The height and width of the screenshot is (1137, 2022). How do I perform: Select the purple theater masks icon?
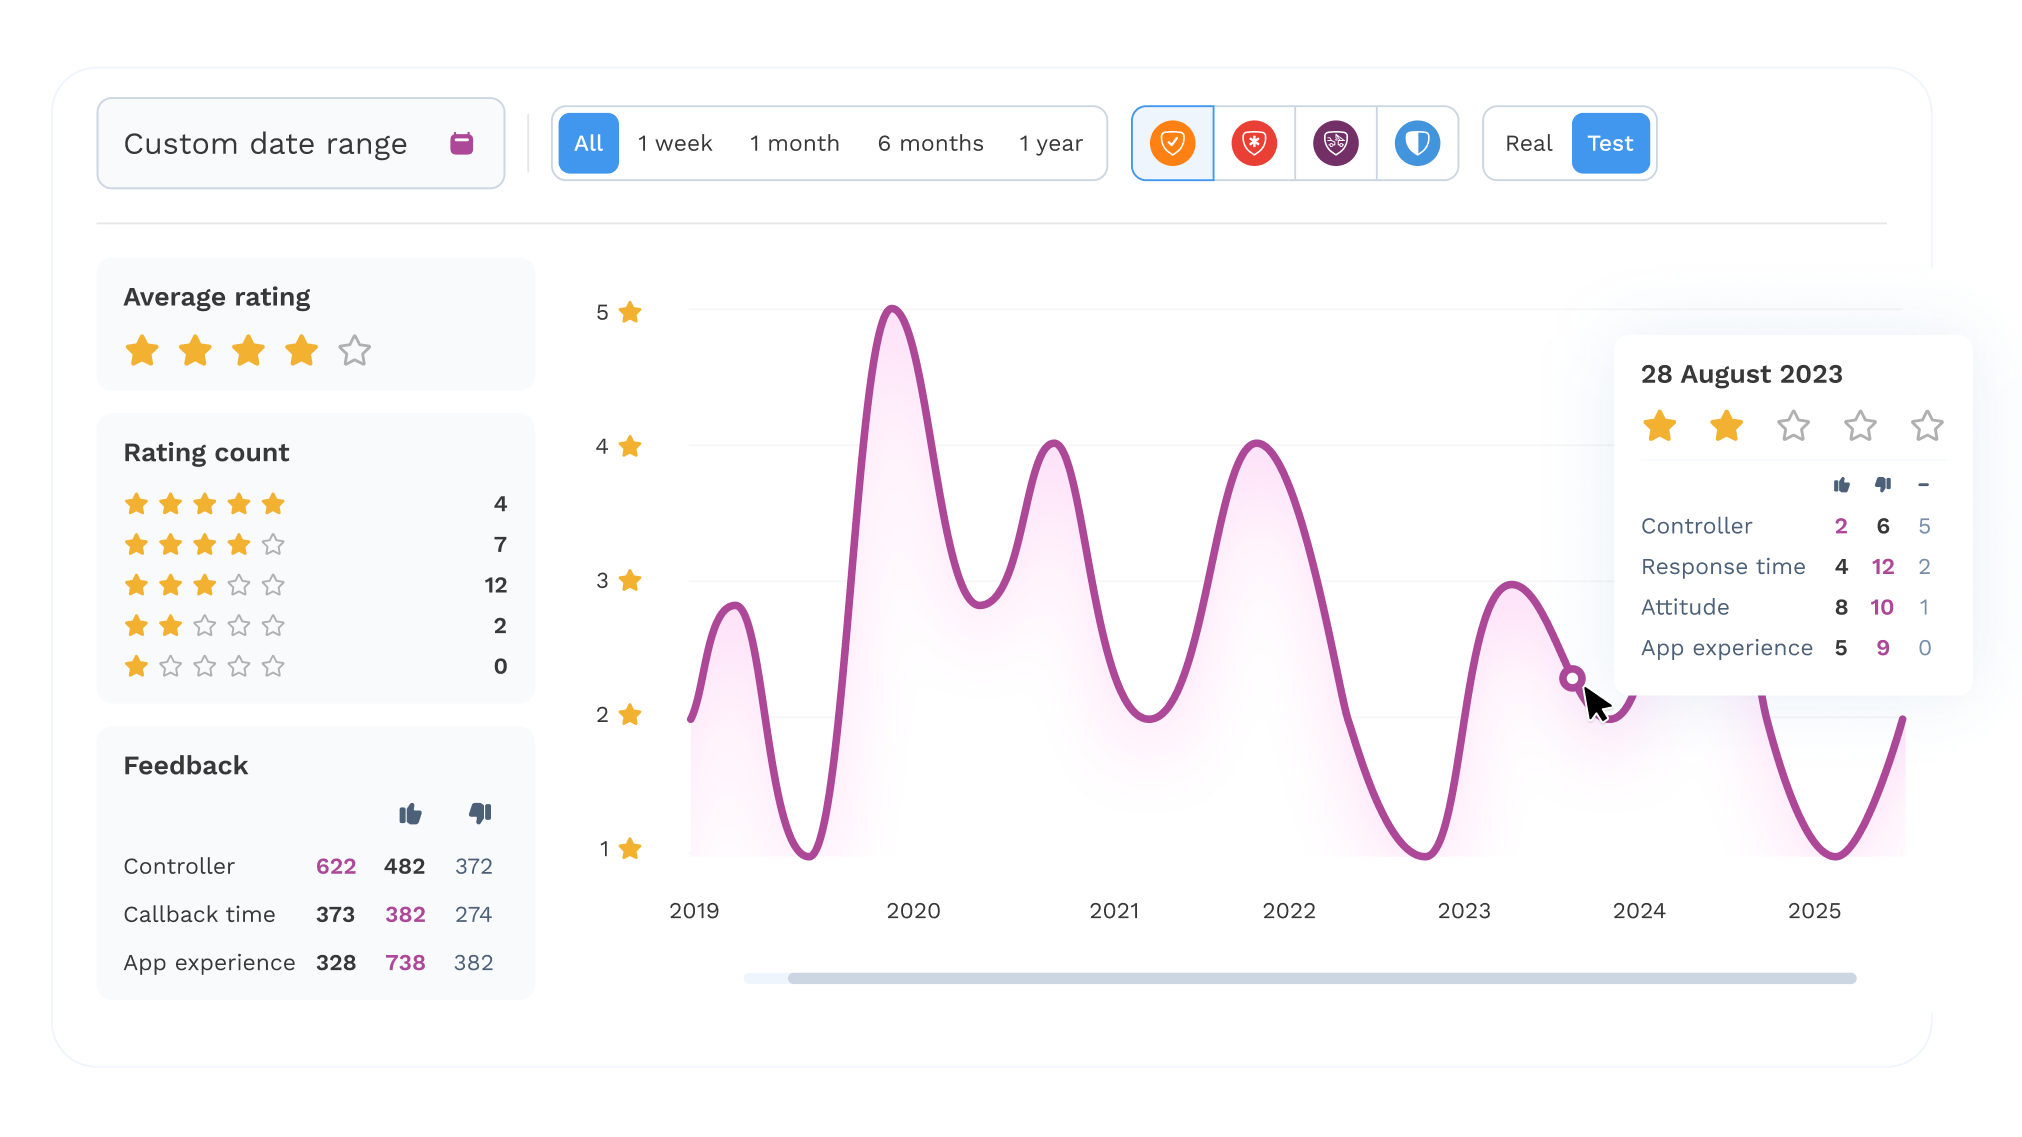point(1335,143)
